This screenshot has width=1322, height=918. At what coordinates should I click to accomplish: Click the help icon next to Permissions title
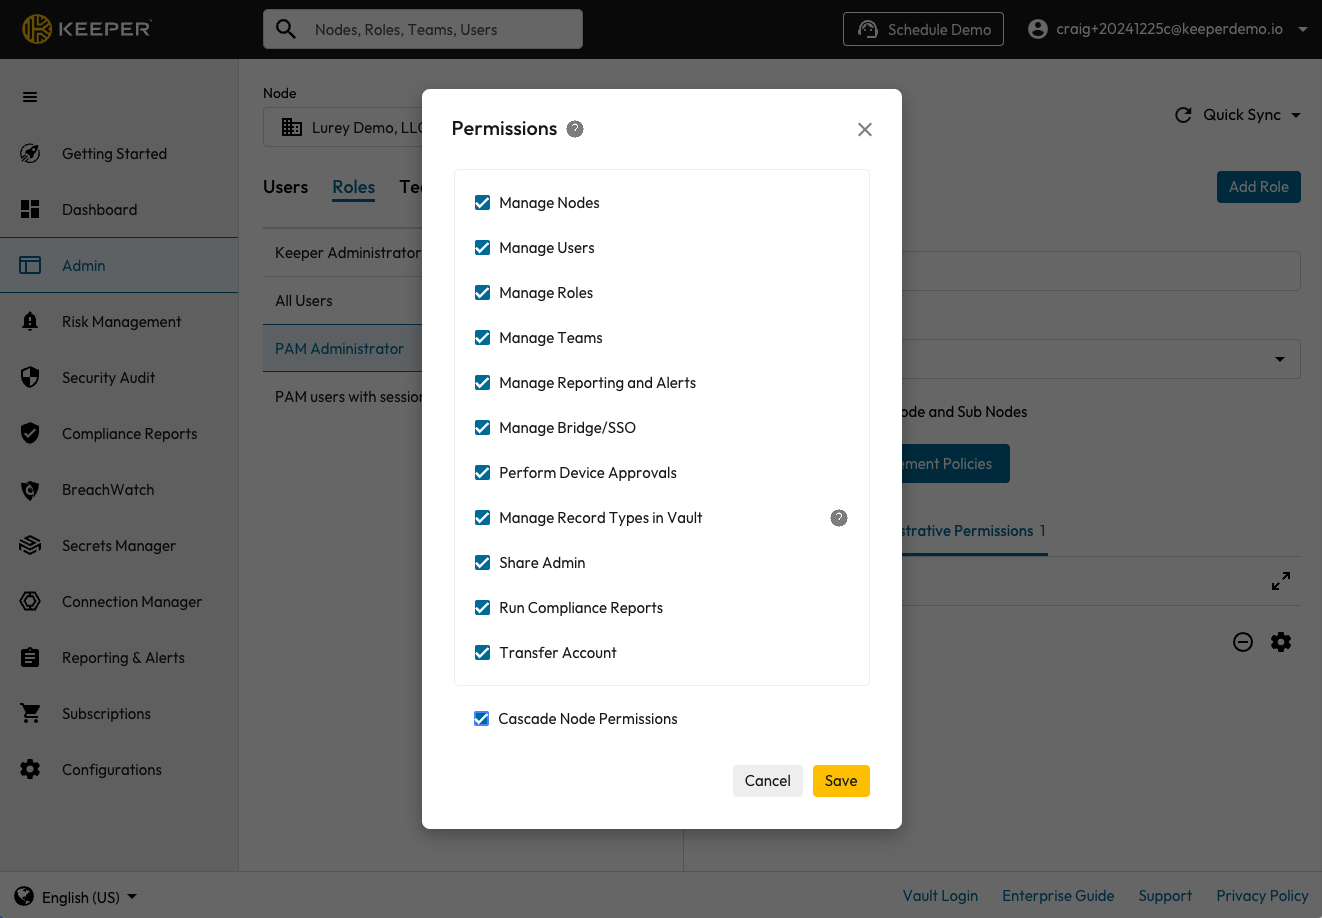click(x=575, y=129)
